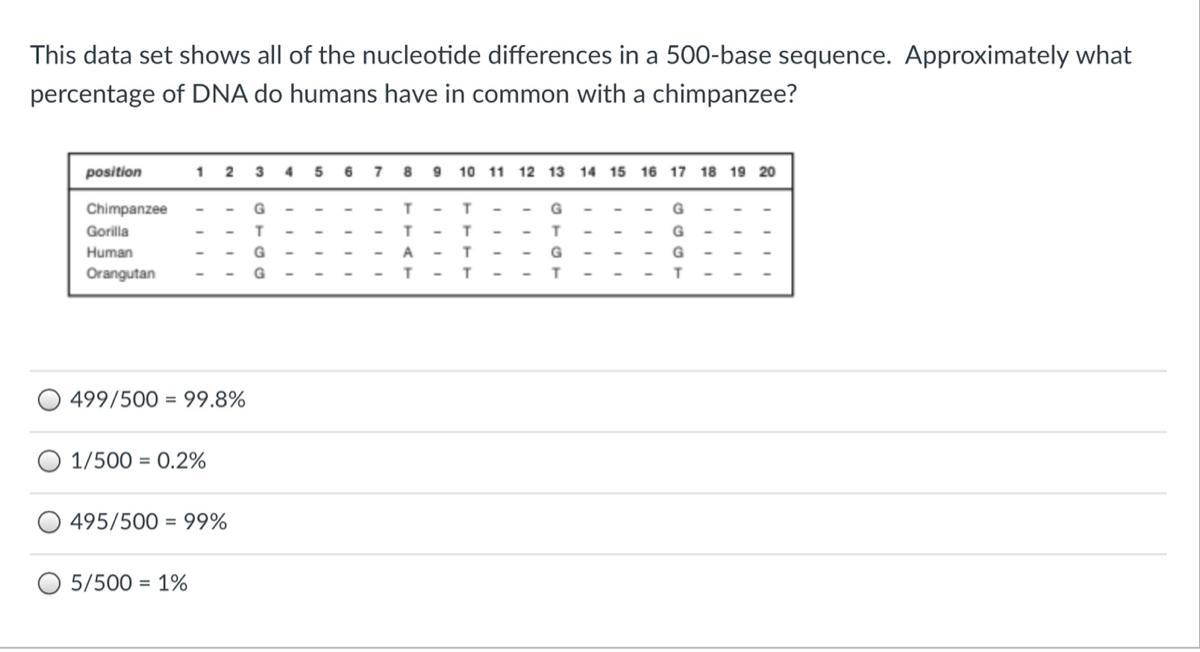Click the Human 'A' nucleotide at position 8
Screen dimensions: 1200x652
click(x=408, y=253)
